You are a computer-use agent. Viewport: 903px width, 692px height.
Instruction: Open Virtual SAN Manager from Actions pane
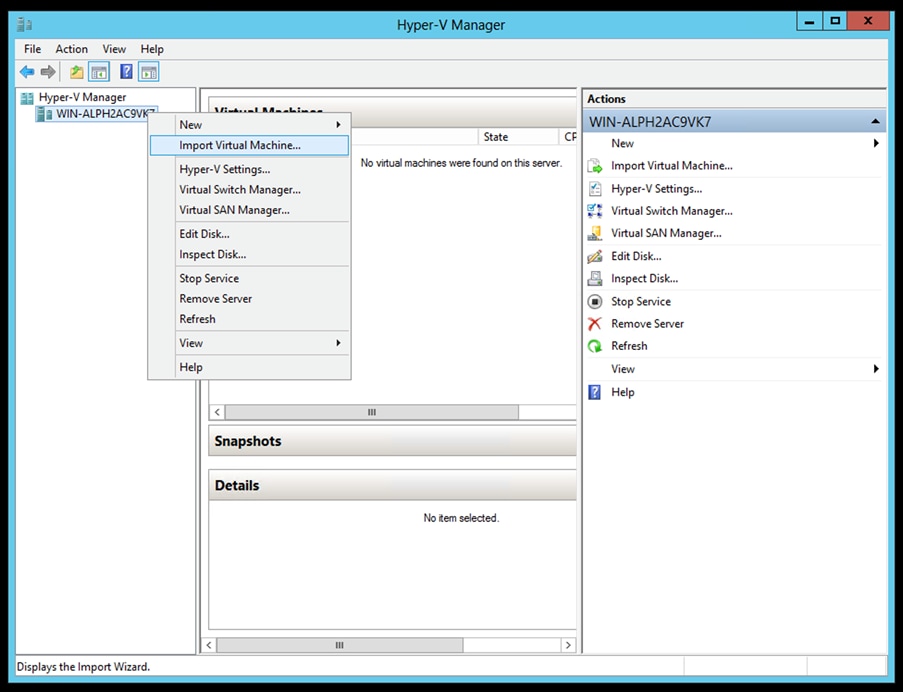click(666, 233)
